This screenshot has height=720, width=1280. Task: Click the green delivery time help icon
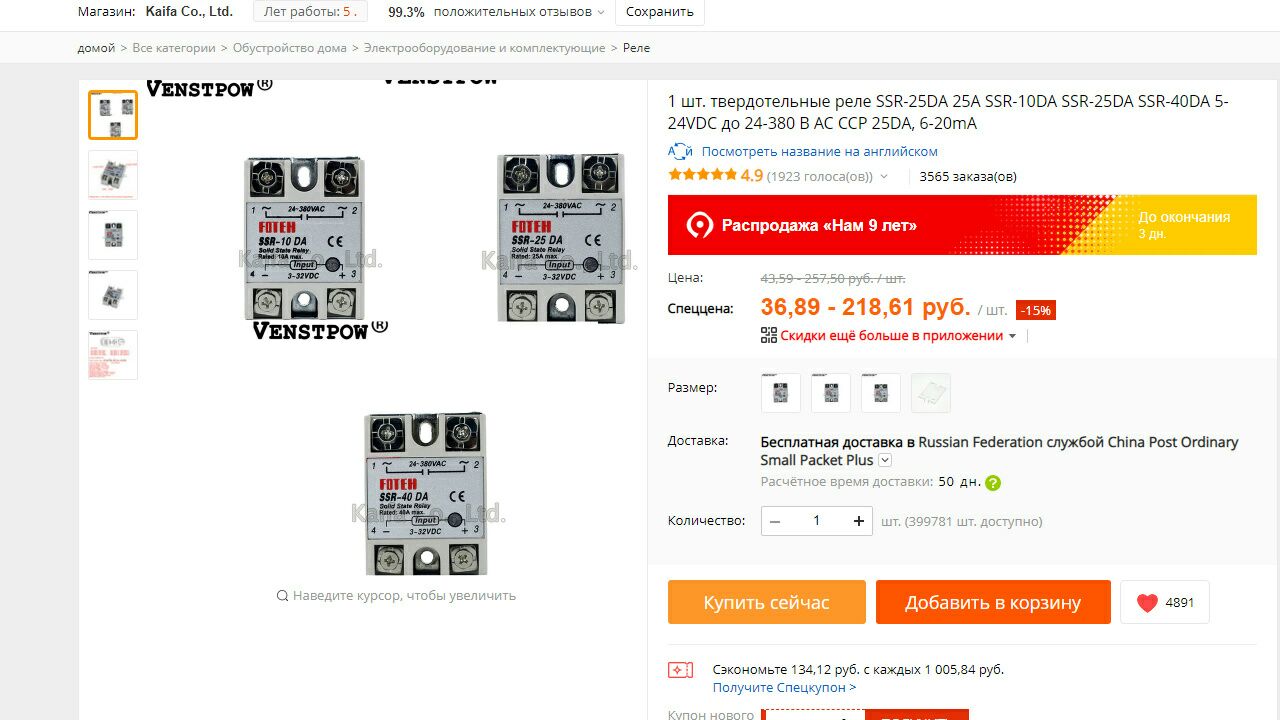(993, 482)
